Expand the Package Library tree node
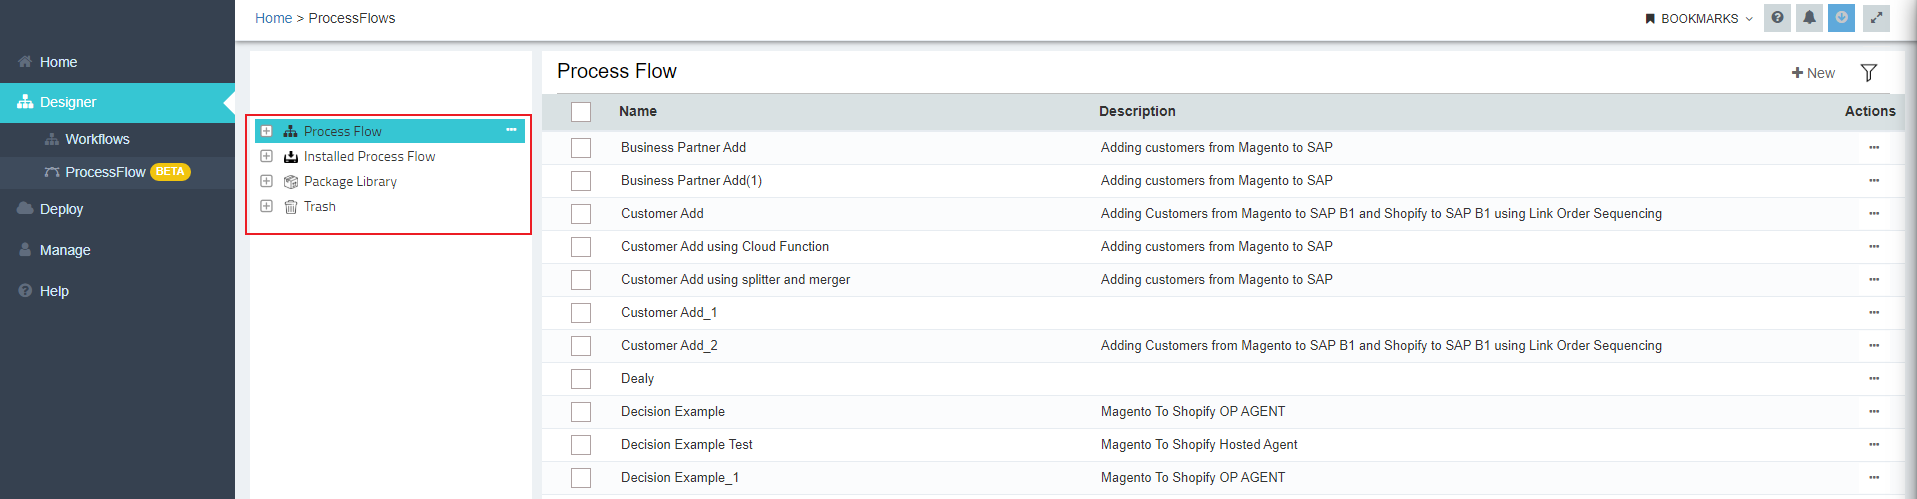The image size is (1917, 499). coord(266,181)
